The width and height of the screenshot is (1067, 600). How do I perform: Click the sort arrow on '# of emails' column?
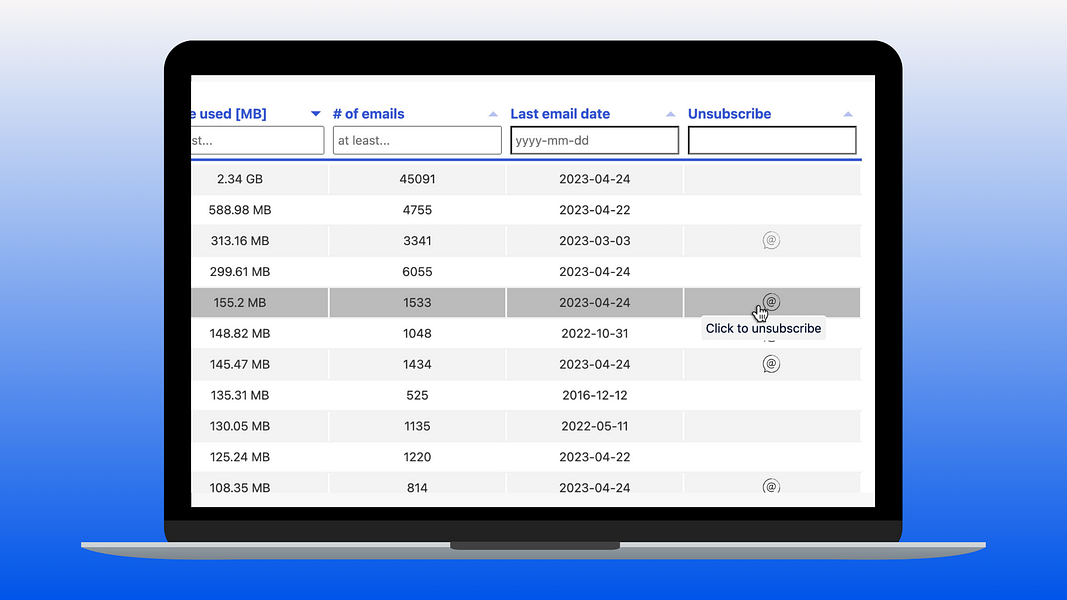point(492,114)
